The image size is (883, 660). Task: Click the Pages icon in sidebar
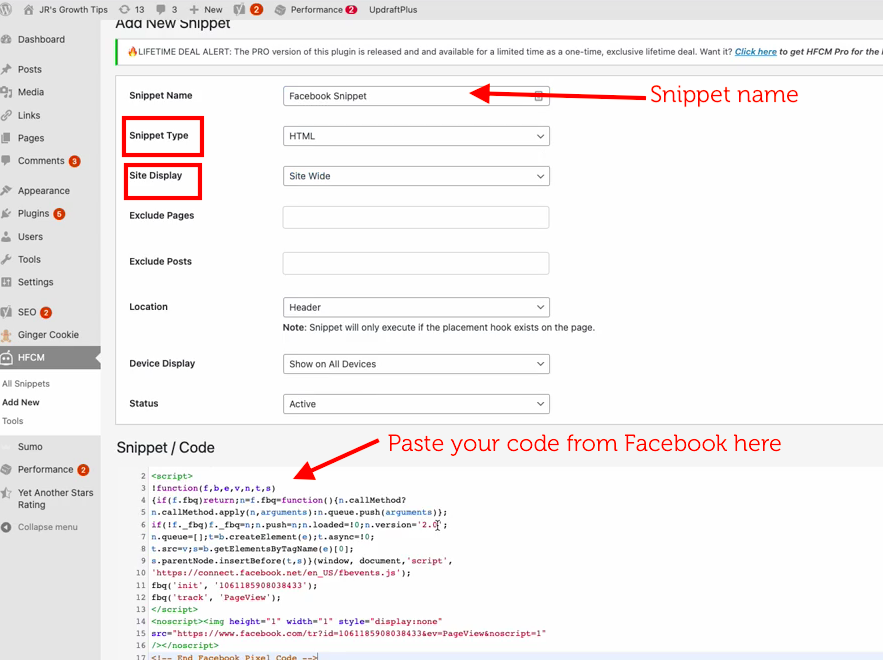pos(6,138)
